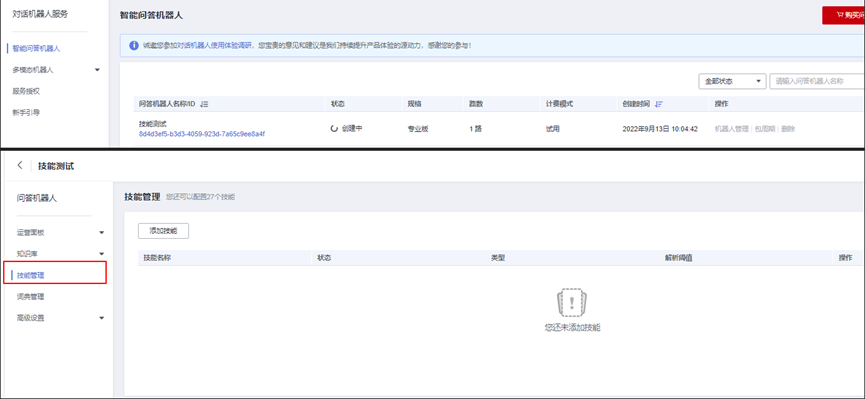Click the empty-state exclamation icon

click(572, 302)
